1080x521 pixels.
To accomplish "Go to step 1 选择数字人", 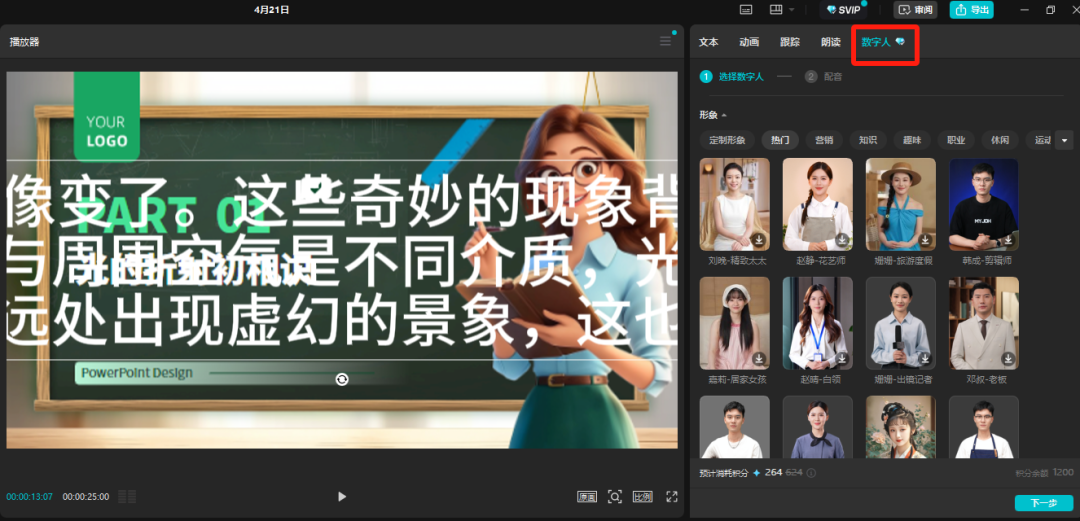I will click(x=732, y=76).
